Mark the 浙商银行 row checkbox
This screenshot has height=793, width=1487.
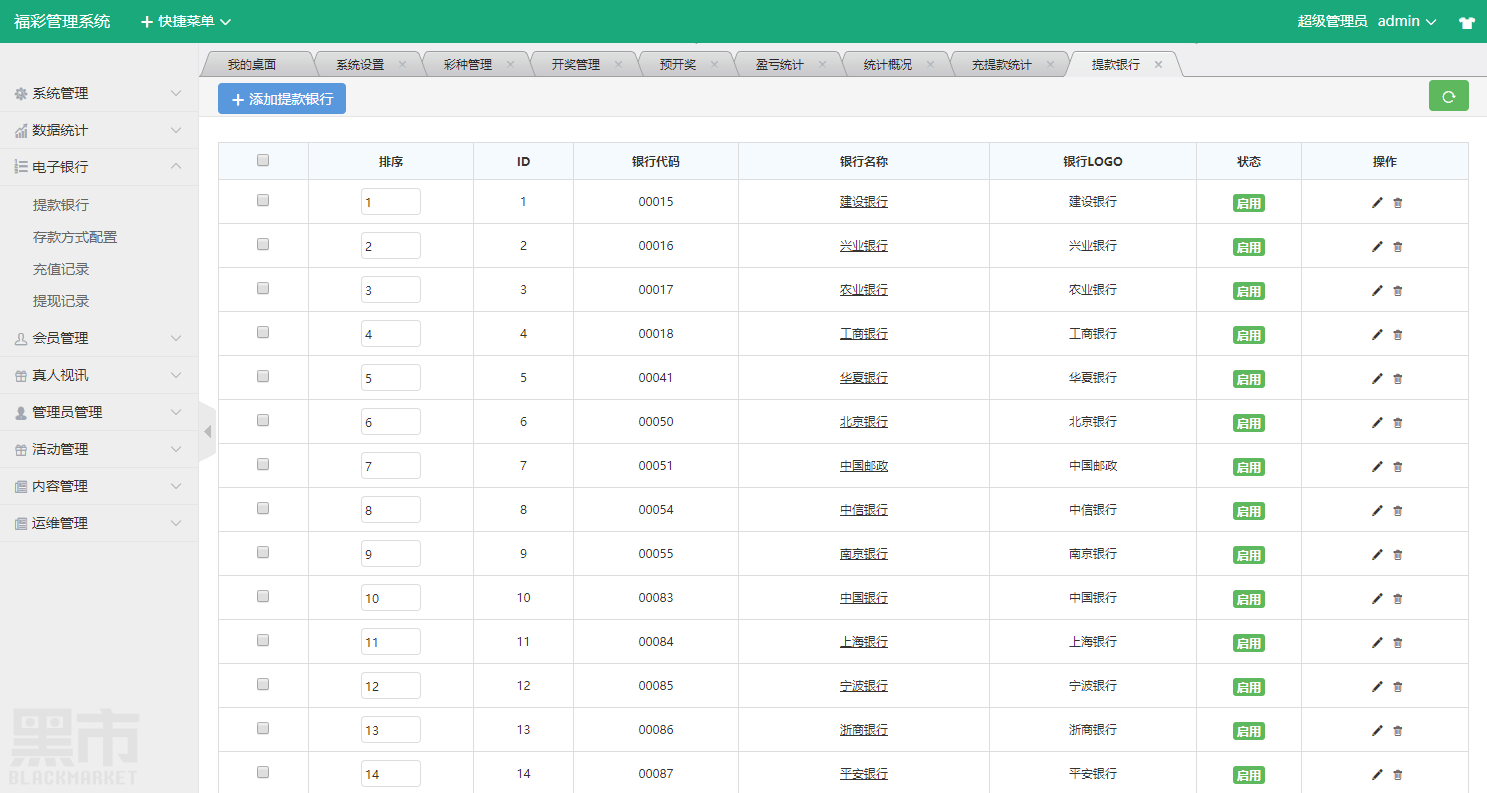pos(263,728)
